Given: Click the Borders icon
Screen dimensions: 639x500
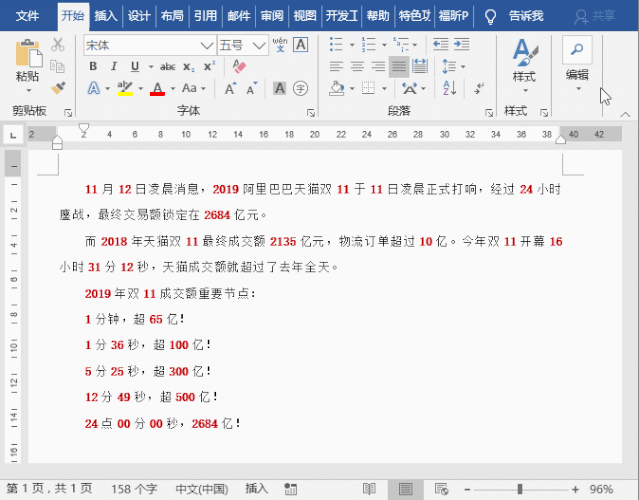Looking at the screenshot, I should [x=368, y=88].
